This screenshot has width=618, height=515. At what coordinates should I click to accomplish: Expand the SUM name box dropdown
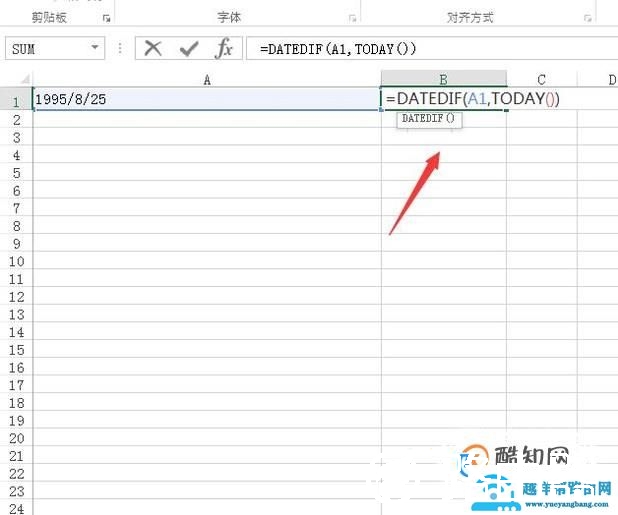coord(96,48)
